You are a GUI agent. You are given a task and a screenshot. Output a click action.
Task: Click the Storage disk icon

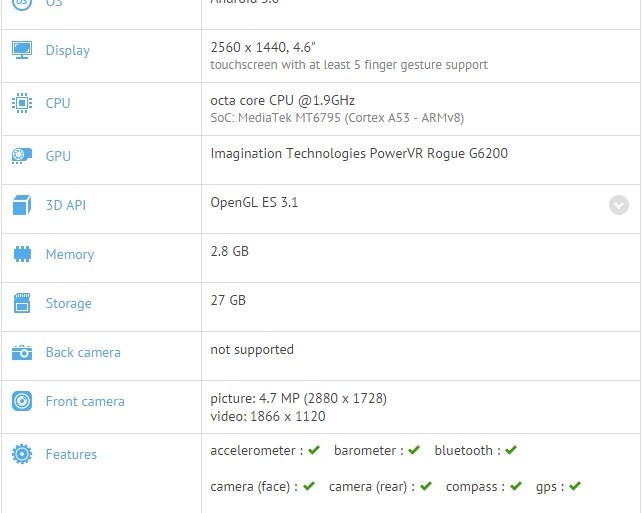21,304
